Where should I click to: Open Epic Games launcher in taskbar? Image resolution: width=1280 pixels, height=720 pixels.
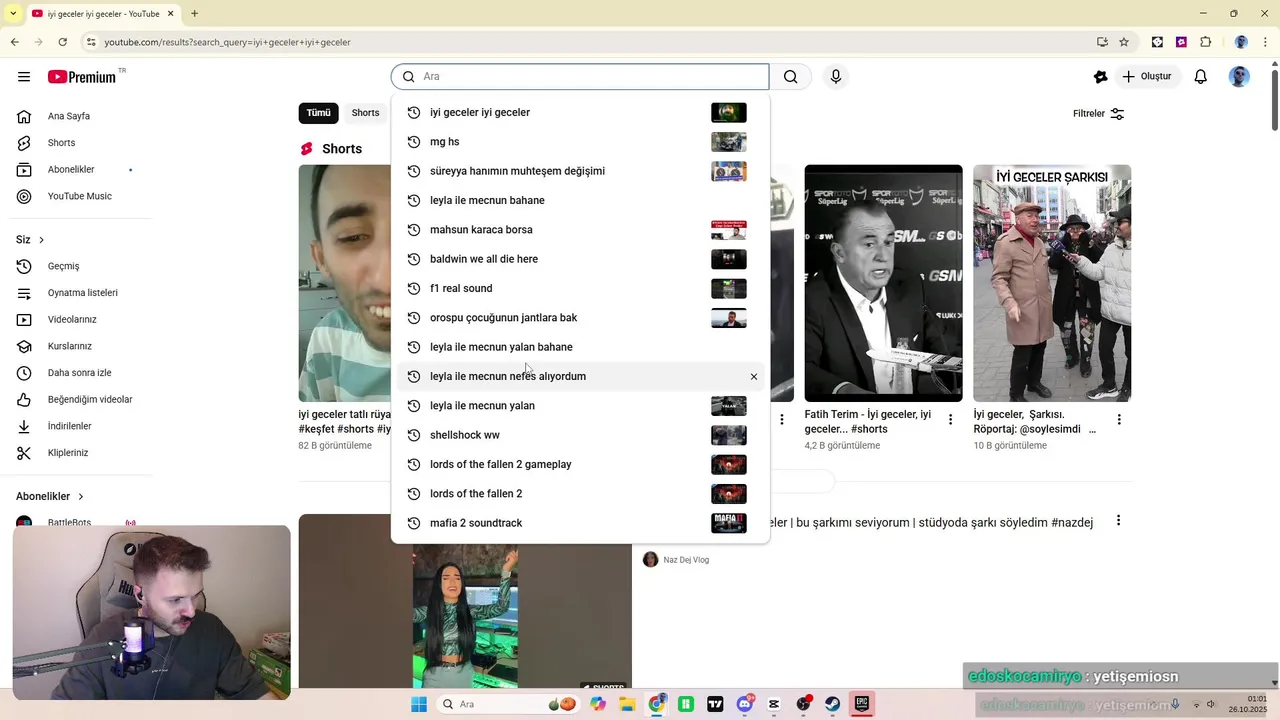coord(861,704)
